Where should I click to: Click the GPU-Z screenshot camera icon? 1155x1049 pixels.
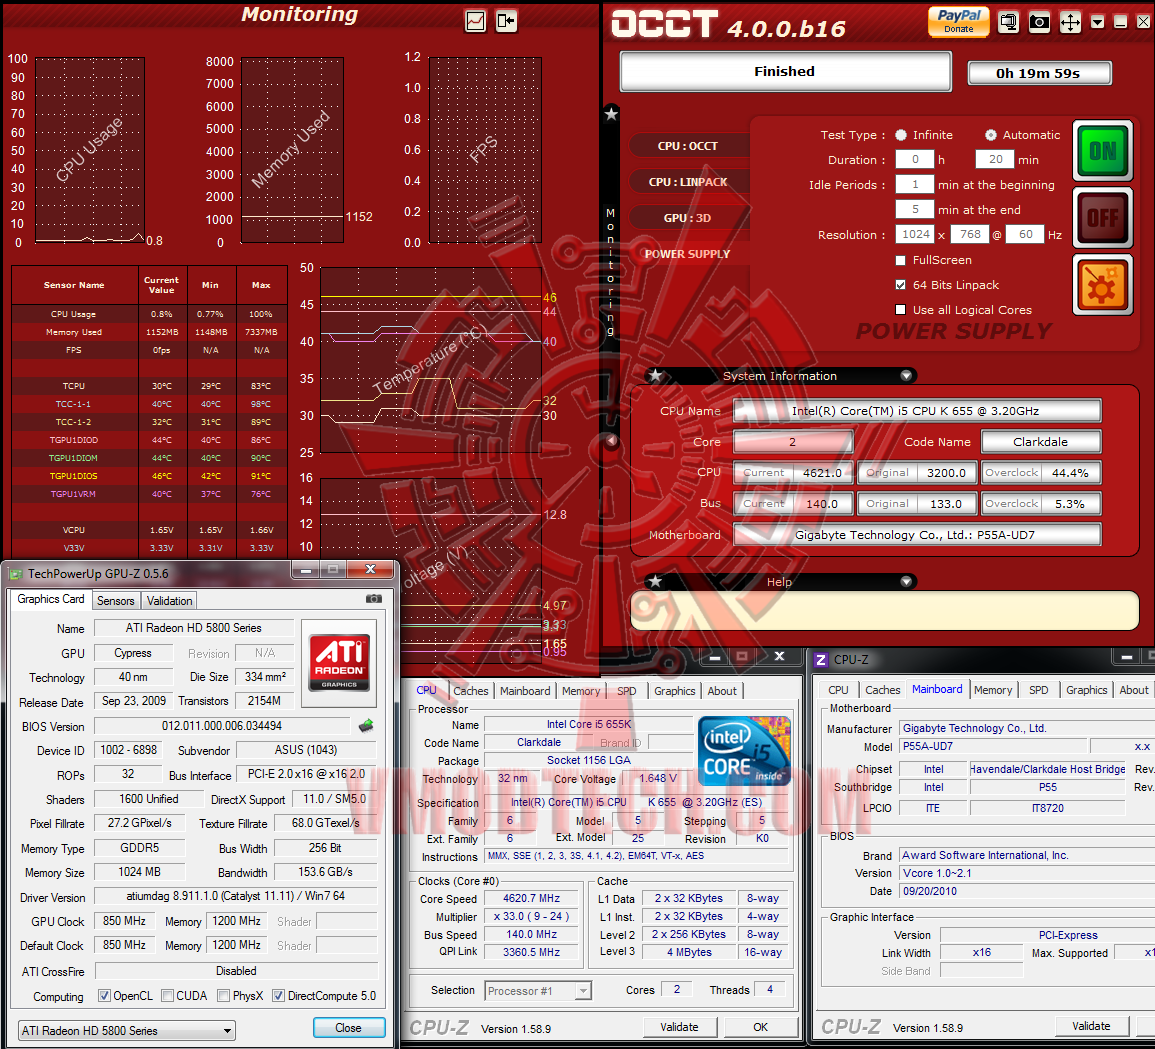coord(374,599)
